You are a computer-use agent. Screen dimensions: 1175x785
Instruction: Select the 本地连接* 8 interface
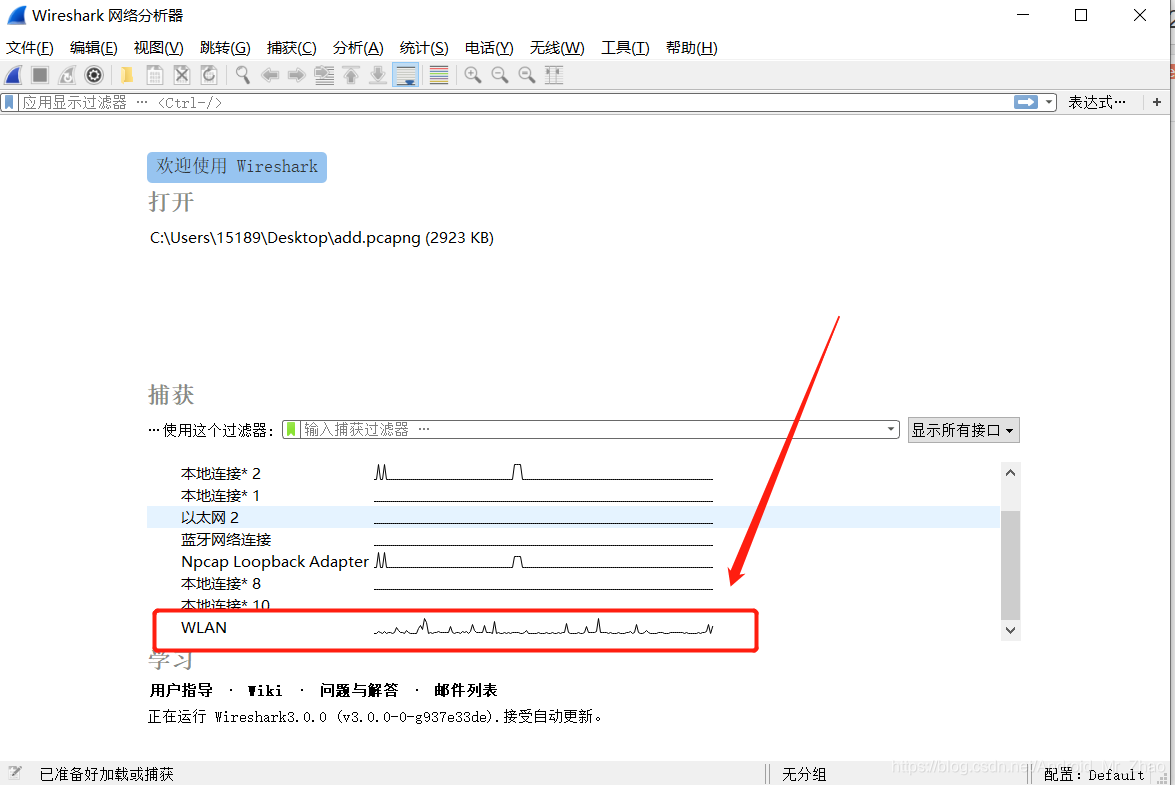[x=573, y=583]
